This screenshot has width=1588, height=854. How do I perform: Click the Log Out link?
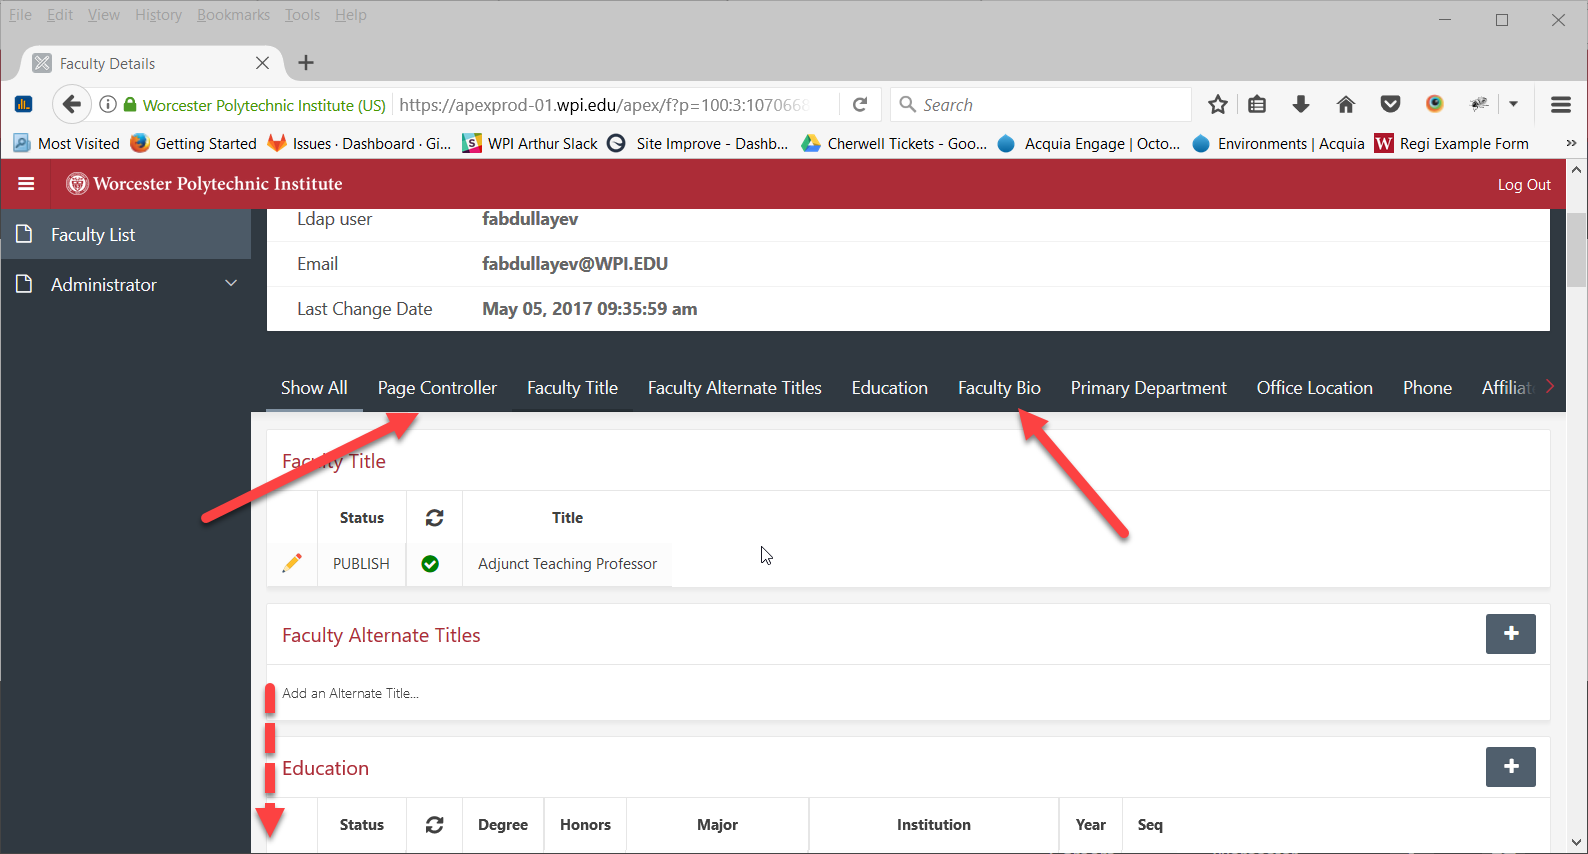pyautogui.click(x=1523, y=185)
